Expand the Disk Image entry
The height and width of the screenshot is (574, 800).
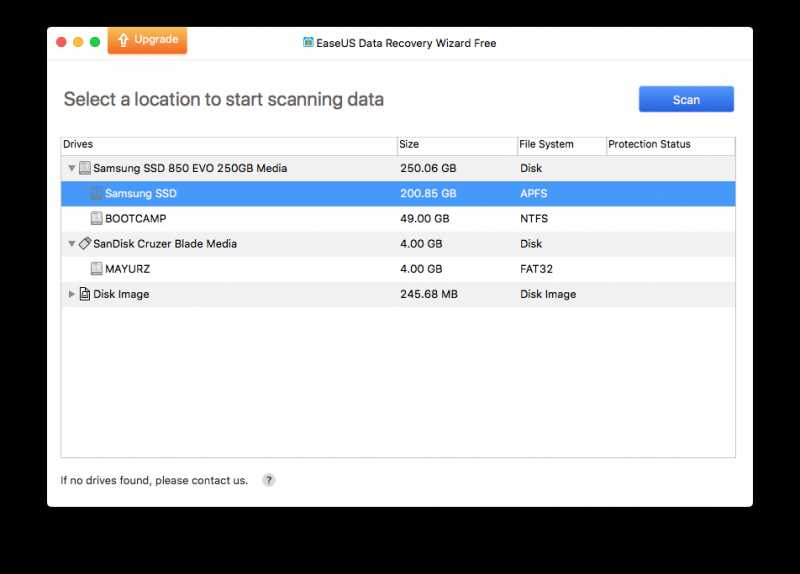click(71, 294)
